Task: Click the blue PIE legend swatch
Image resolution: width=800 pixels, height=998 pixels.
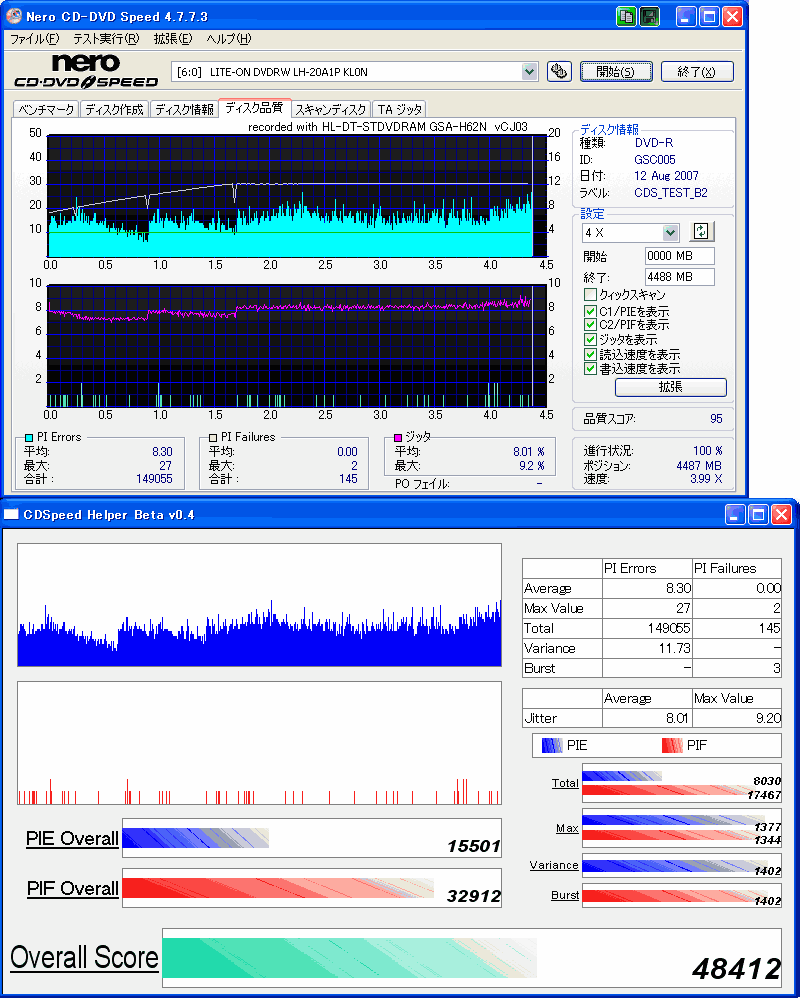Action: click(552, 745)
